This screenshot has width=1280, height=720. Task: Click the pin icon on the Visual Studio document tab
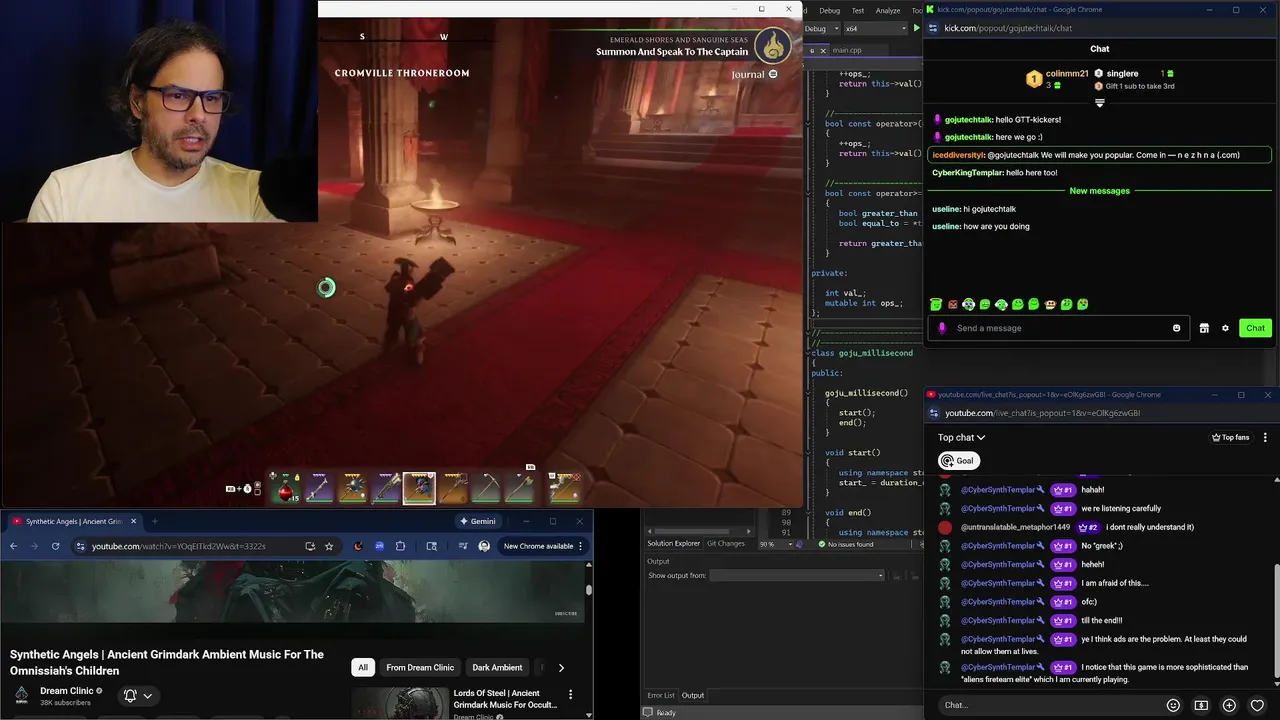click(811, 50)
